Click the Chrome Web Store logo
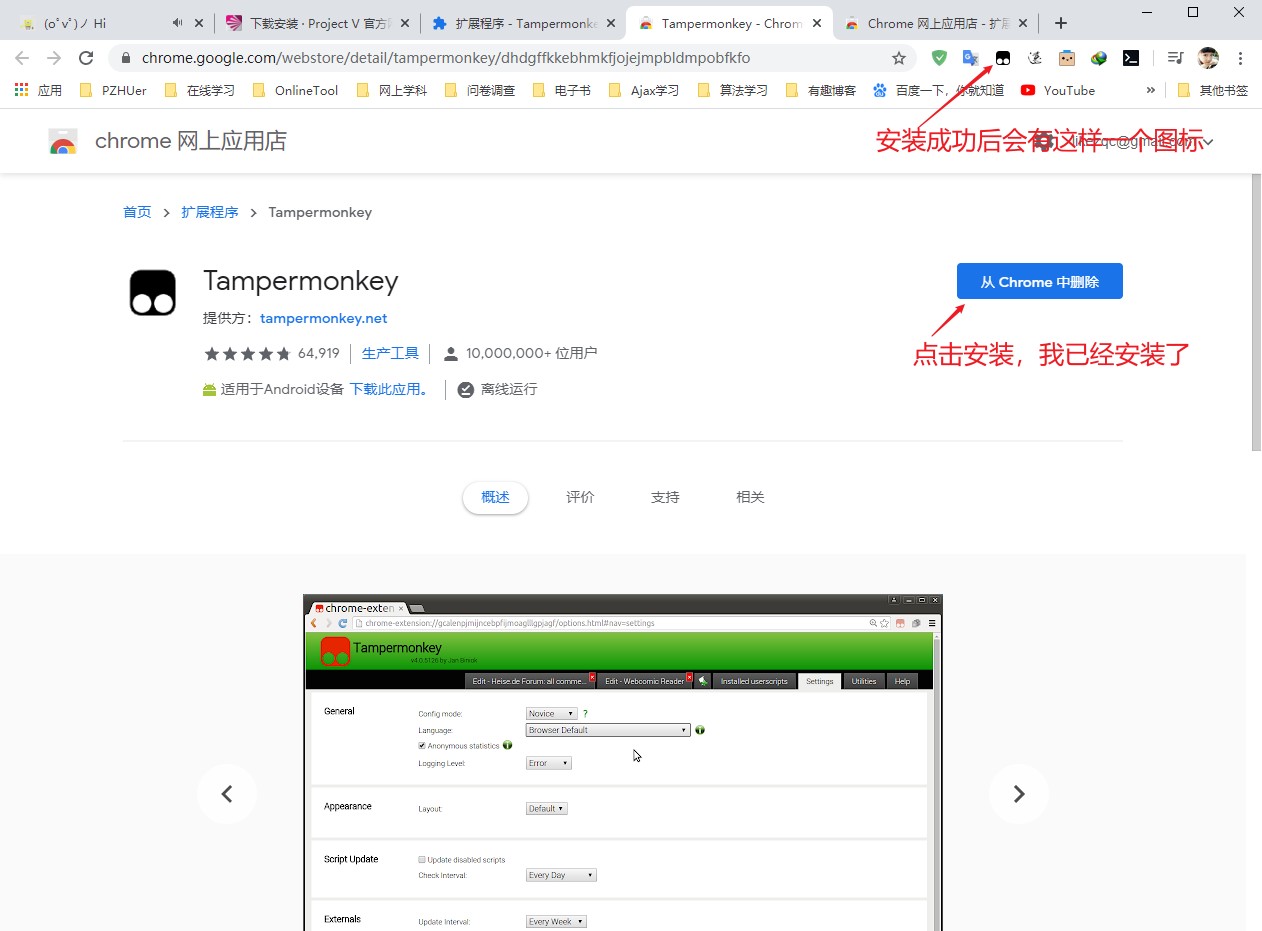Screen dimensions: 1262x931 coord(63,142)
